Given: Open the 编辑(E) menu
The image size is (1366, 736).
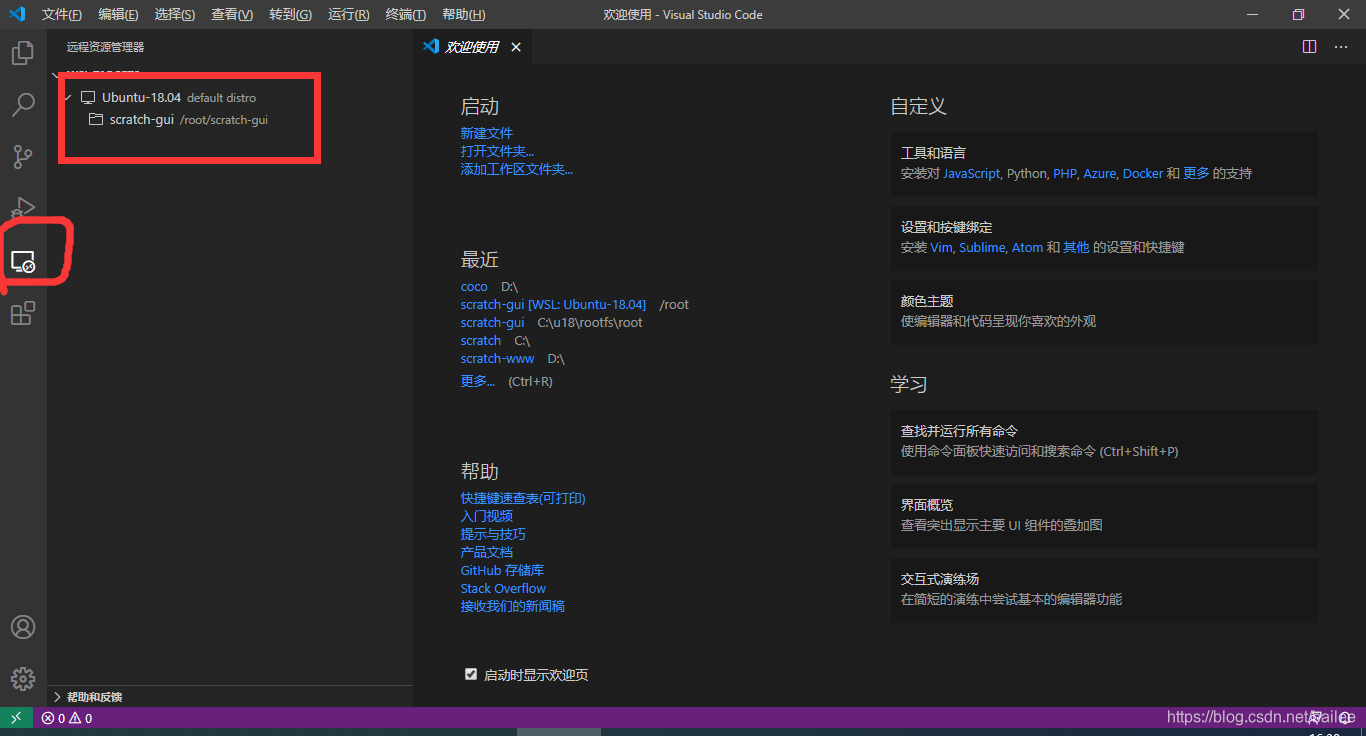Looking at the screenshot, I should point(118,15).
